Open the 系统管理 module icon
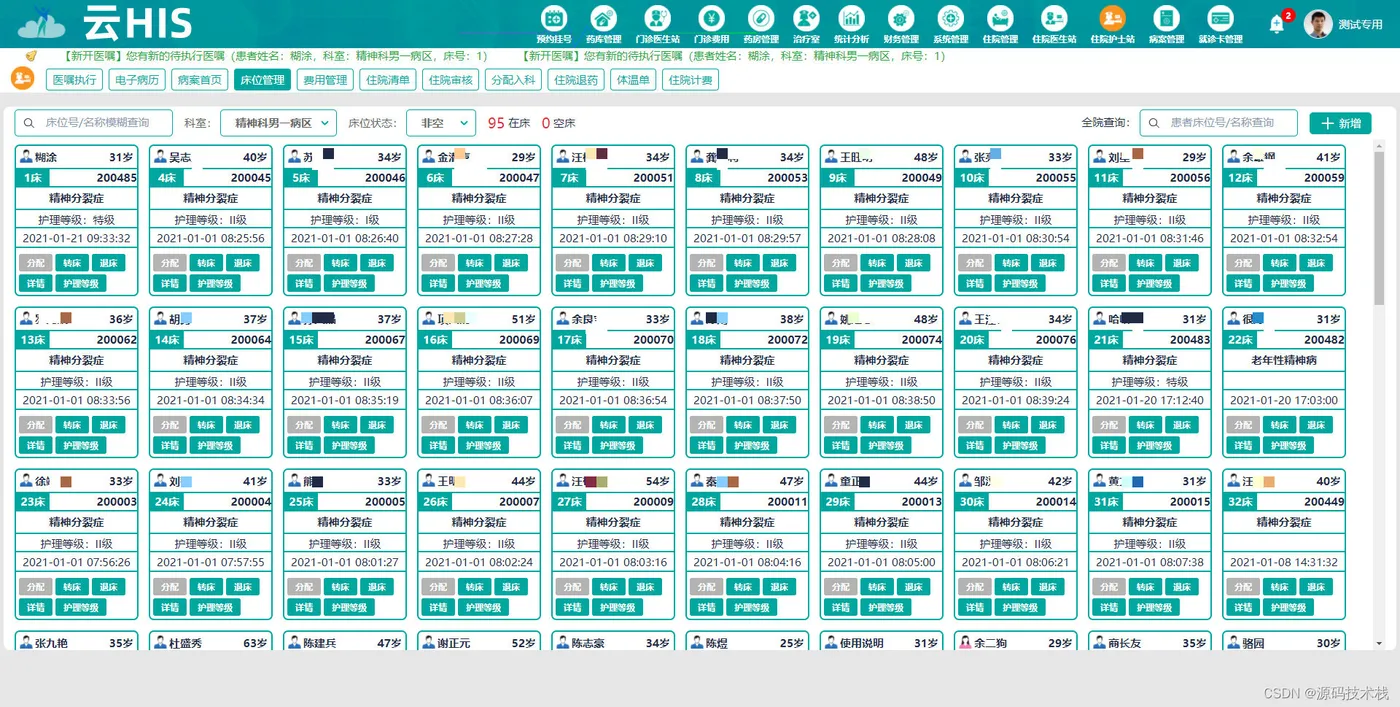Screen dimensions: 1400x707 click(x=950, y=17)
